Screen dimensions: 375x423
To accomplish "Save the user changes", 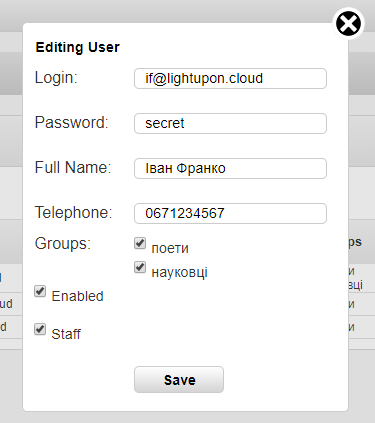I will tap(179, 380).
